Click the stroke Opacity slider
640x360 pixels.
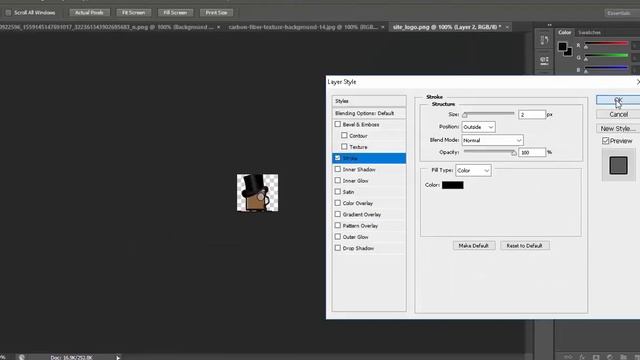coord(490,152)
